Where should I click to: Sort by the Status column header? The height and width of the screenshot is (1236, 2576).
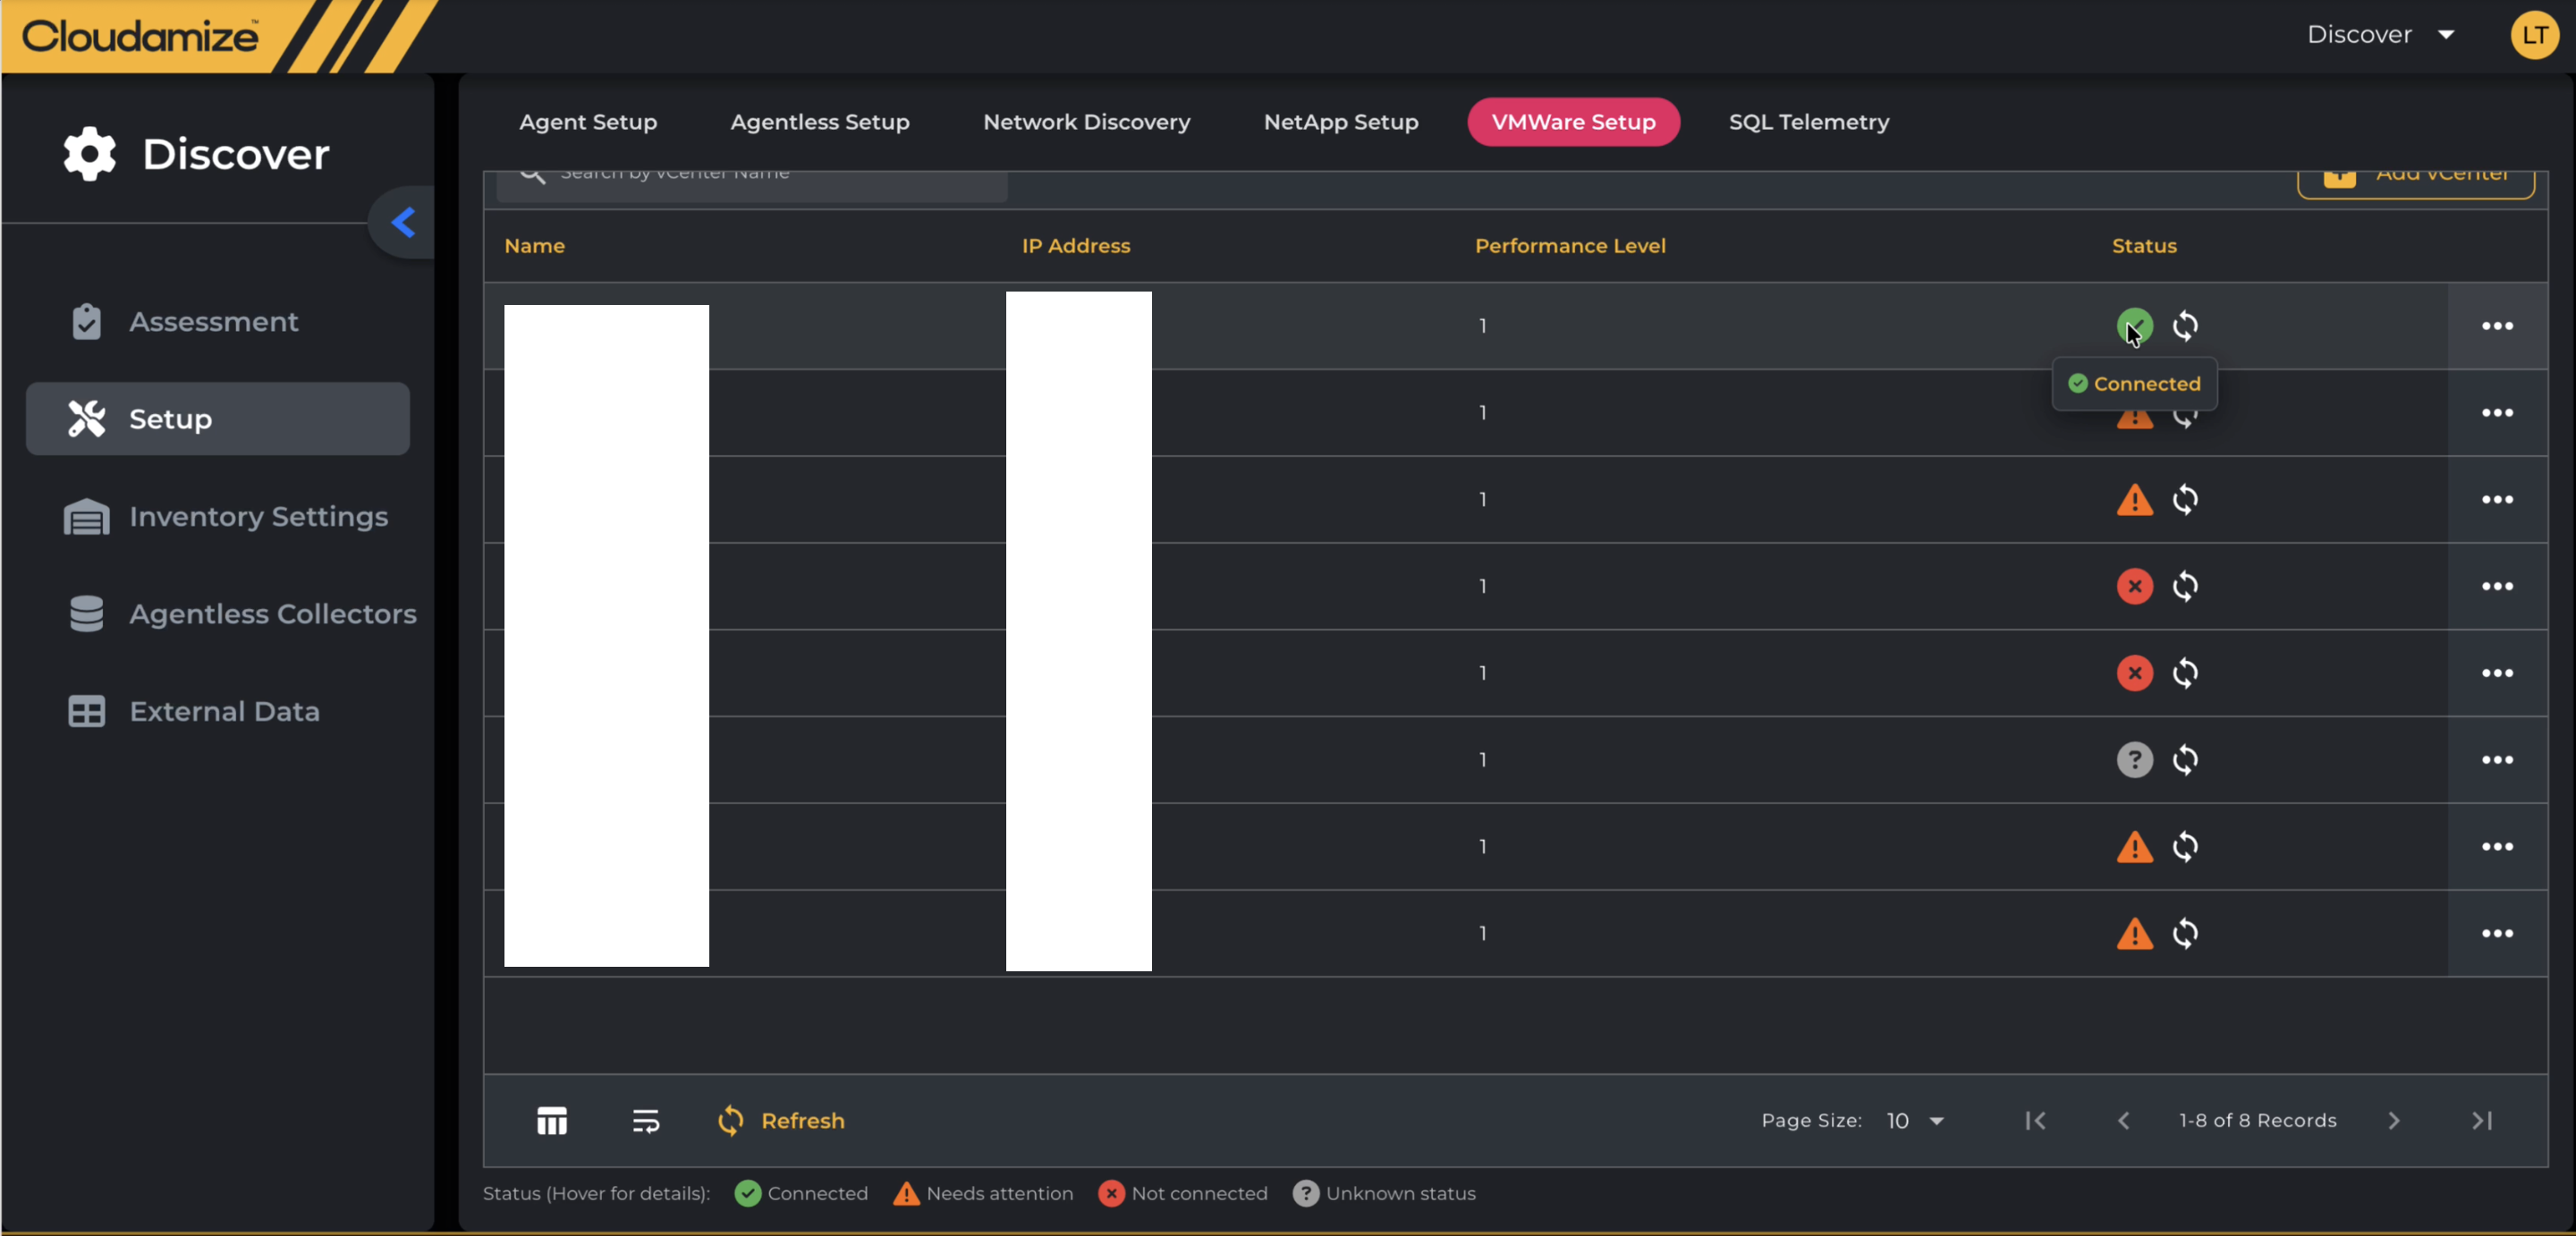[2143, 246]
